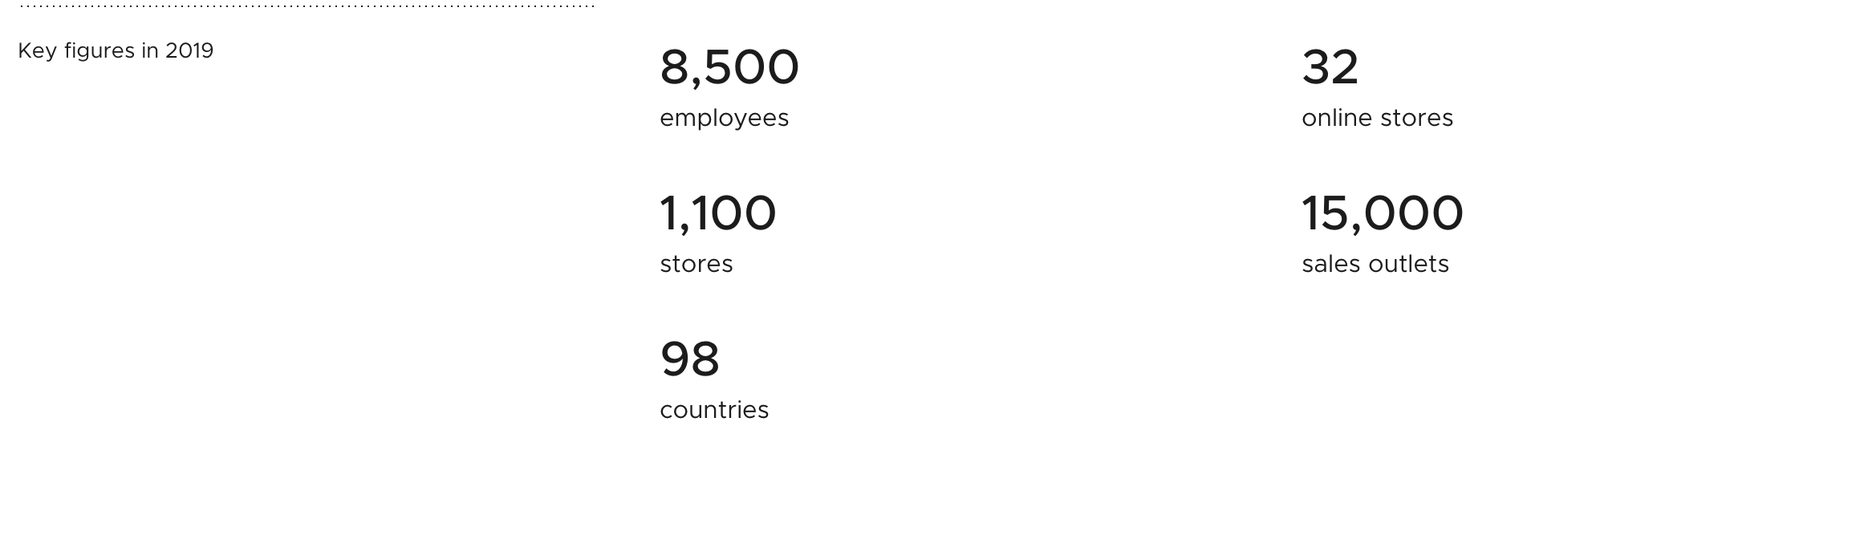Select the 98 figure
Viewport: 1860px width, 539px height.
point(690,360)
